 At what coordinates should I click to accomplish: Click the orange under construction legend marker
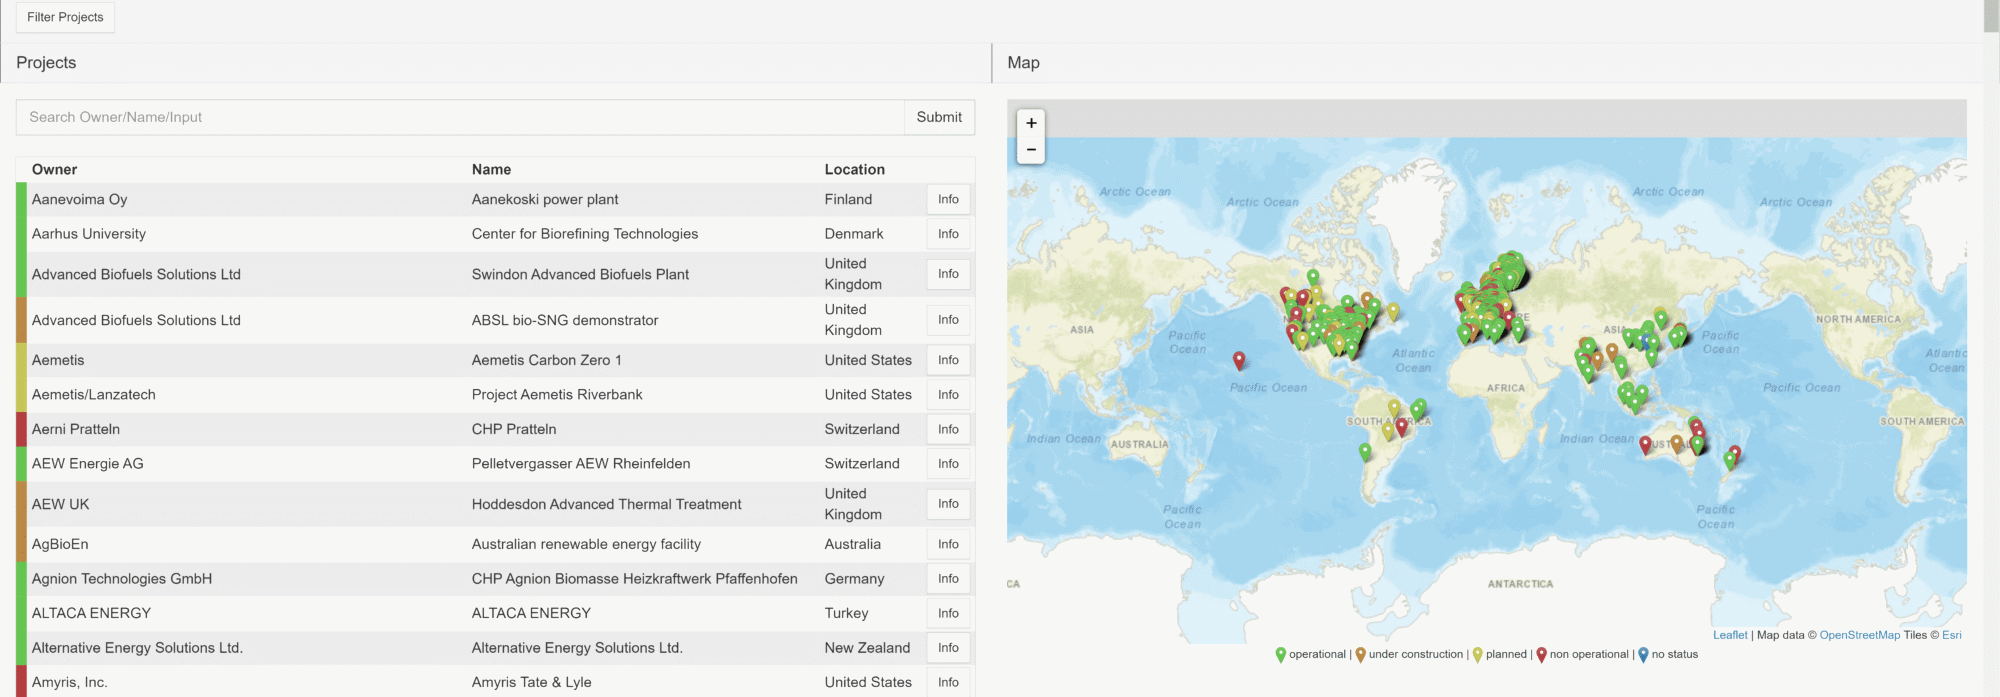tap(1360, 655)
